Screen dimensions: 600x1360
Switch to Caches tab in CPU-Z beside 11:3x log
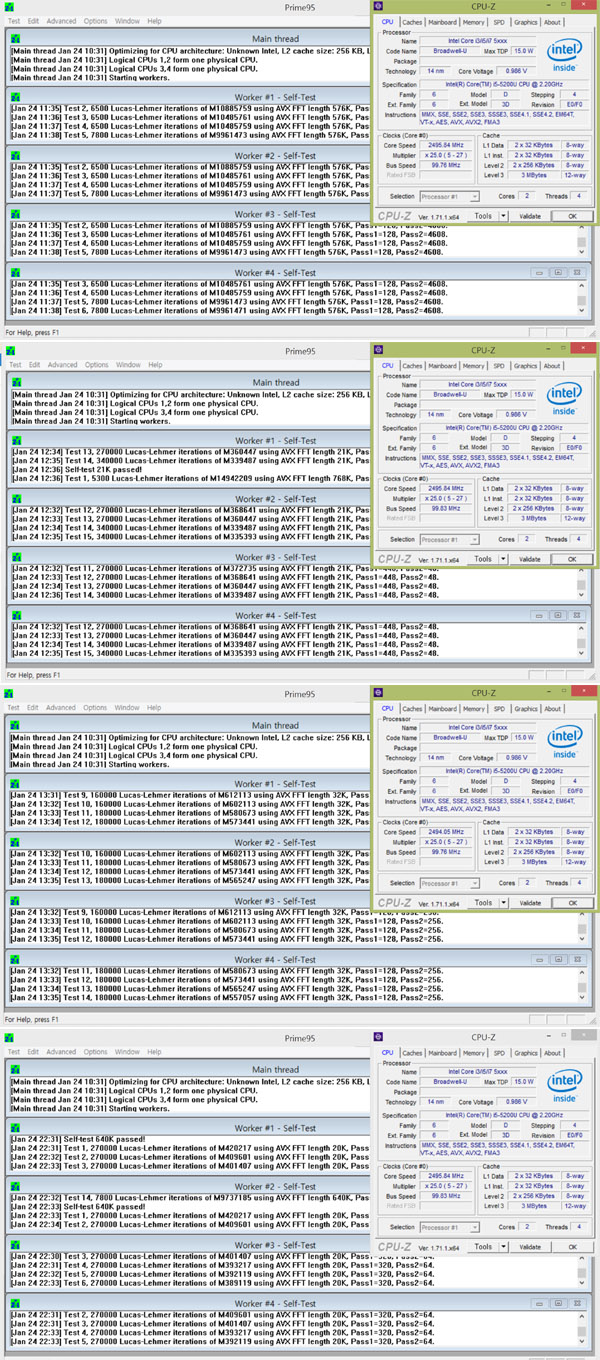click(x=412, y=22)
